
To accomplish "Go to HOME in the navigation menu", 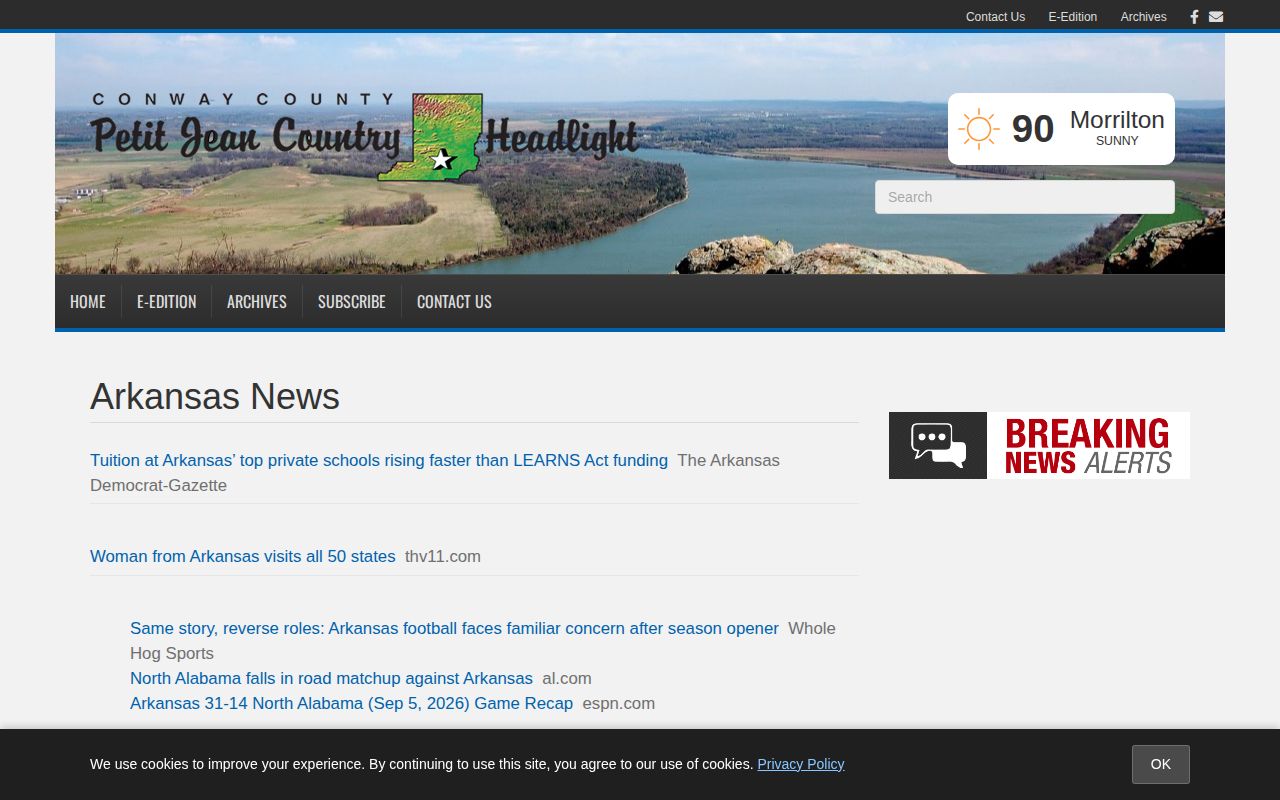I will click(88, 301).
